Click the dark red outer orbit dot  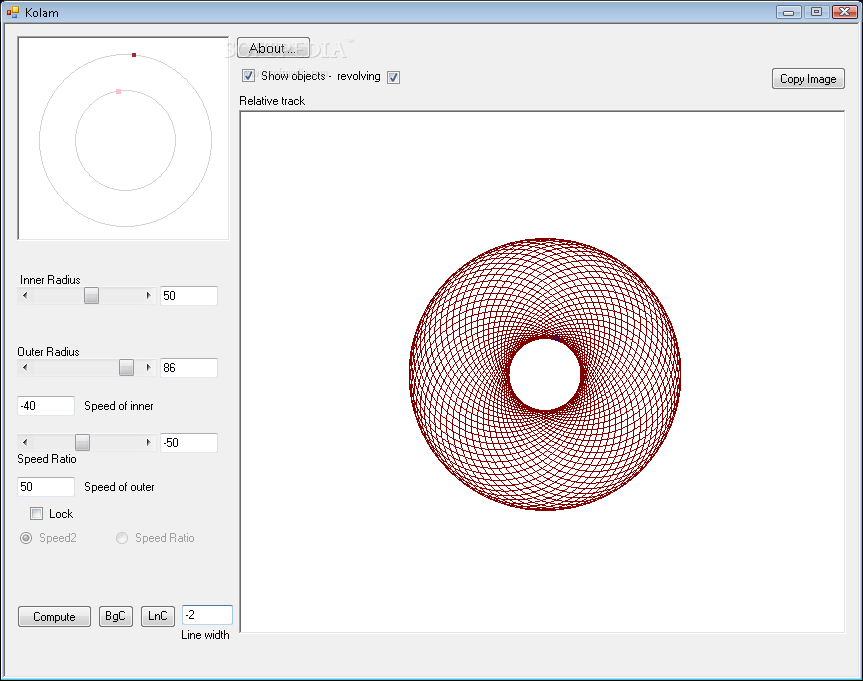pyautogui.click(x=134, y=55)
